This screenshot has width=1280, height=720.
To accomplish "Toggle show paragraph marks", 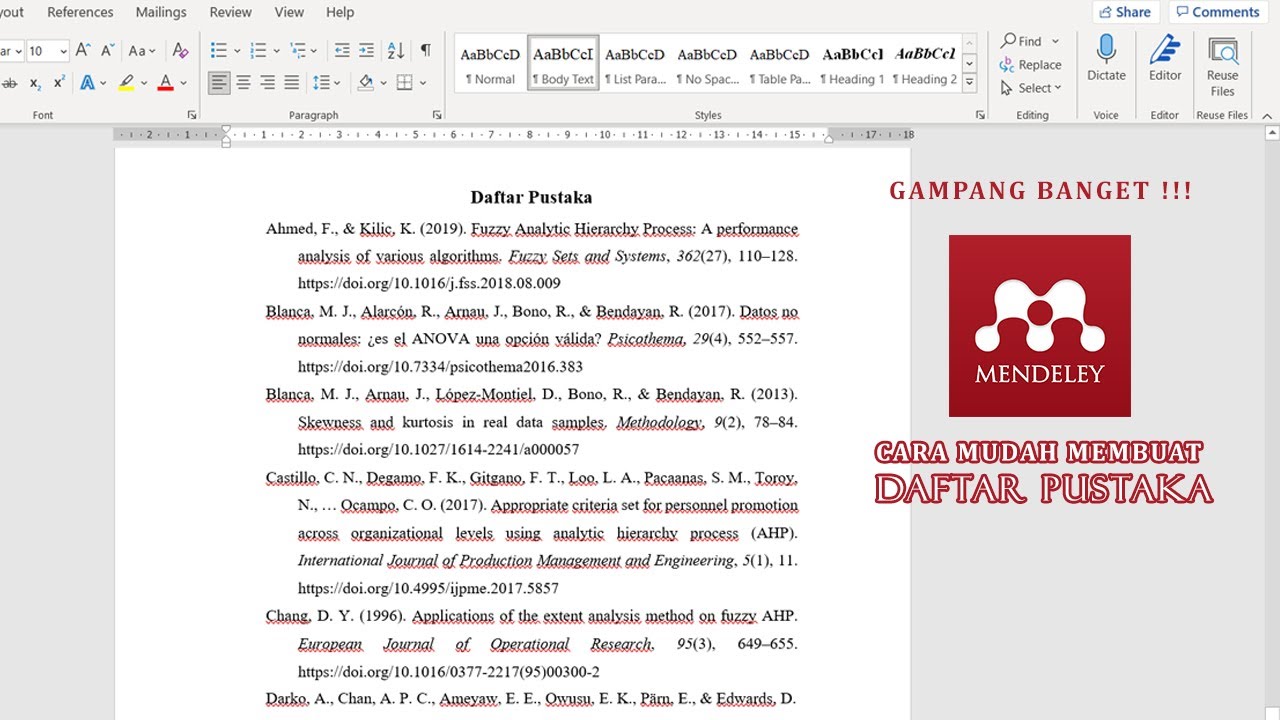I will pos(425,50).
